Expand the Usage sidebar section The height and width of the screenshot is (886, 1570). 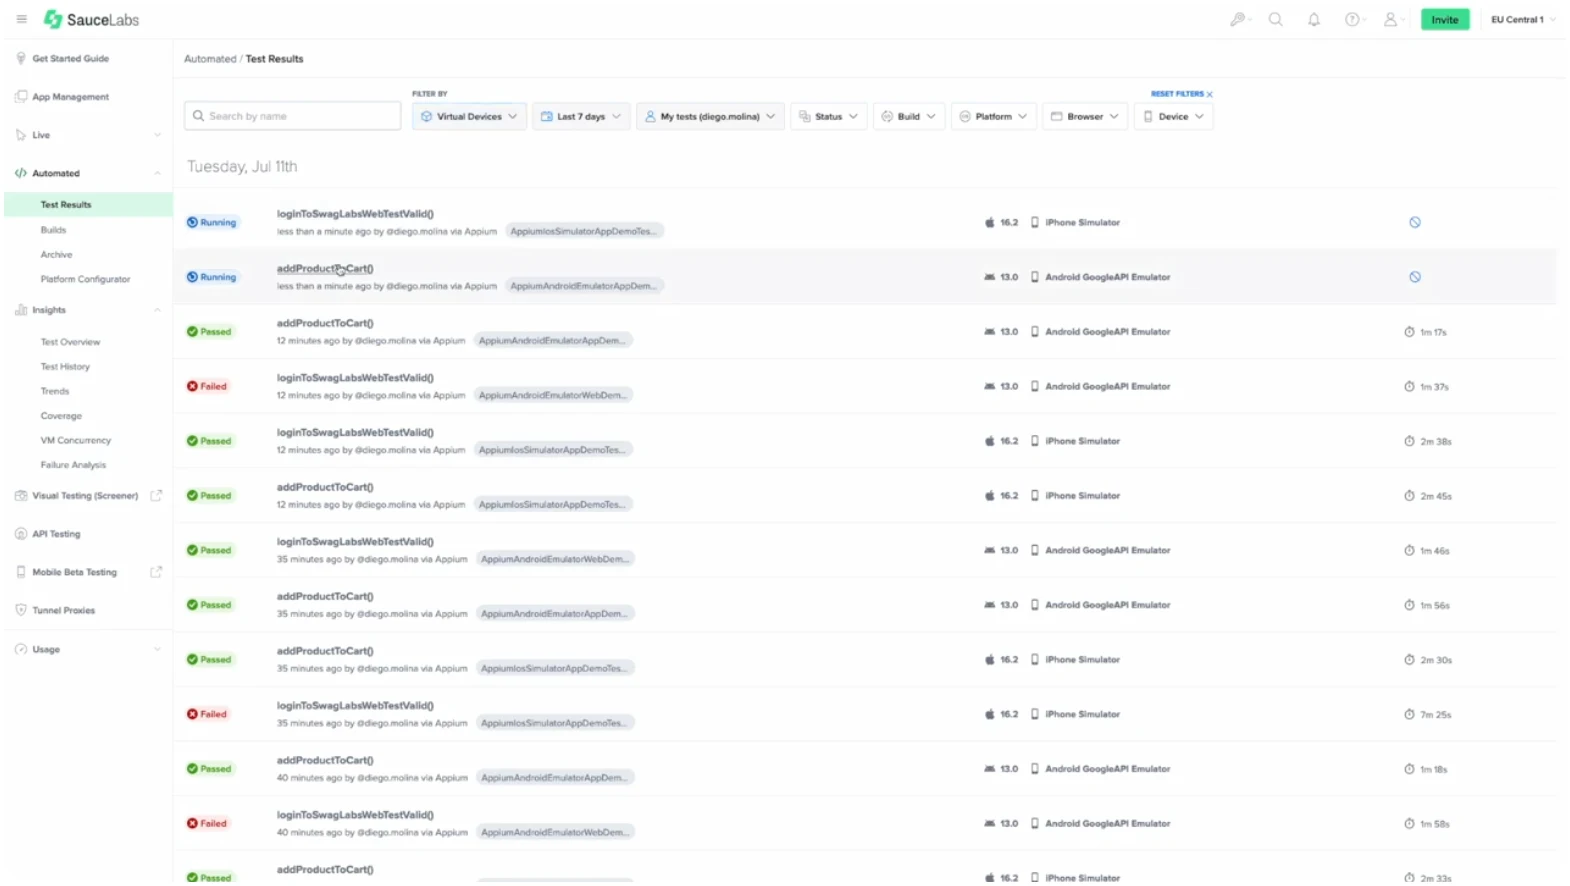click(x=88, y=649)
